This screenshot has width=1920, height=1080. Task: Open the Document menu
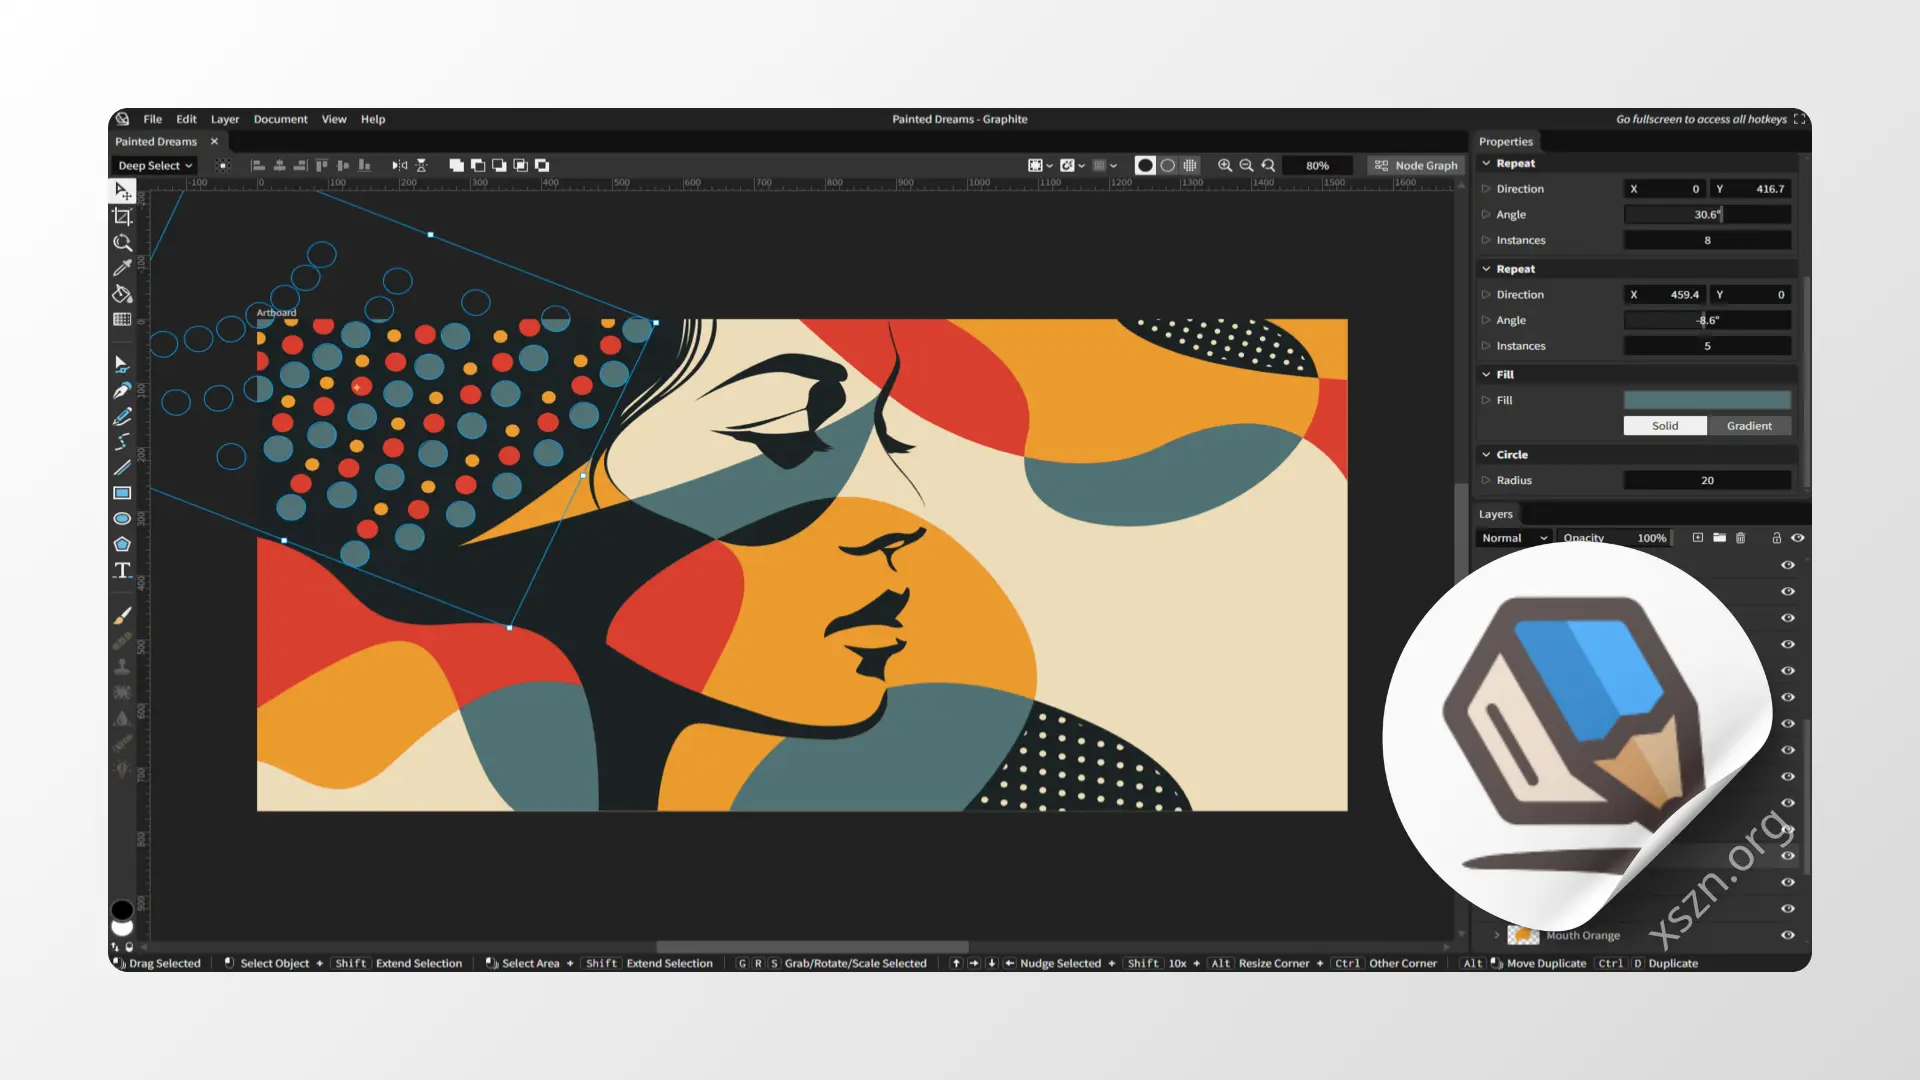[280, 119]
